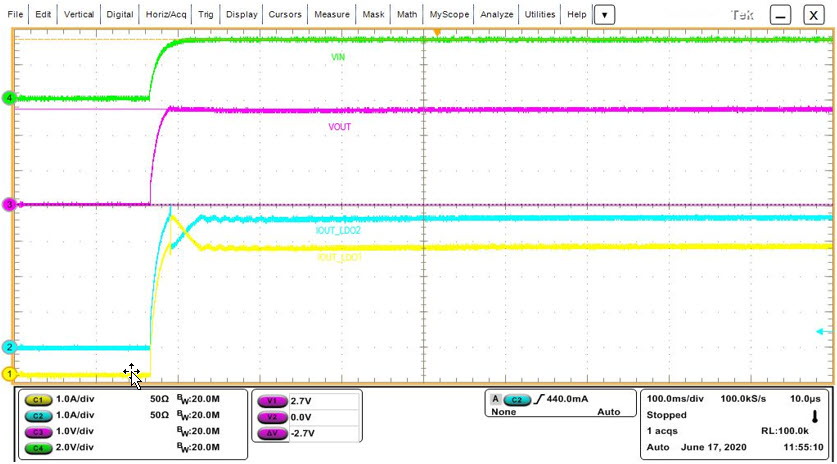Screen dimensions: 837x464
Task: Click the C3 1.0V/div scale readout
Action: [75, 431]
